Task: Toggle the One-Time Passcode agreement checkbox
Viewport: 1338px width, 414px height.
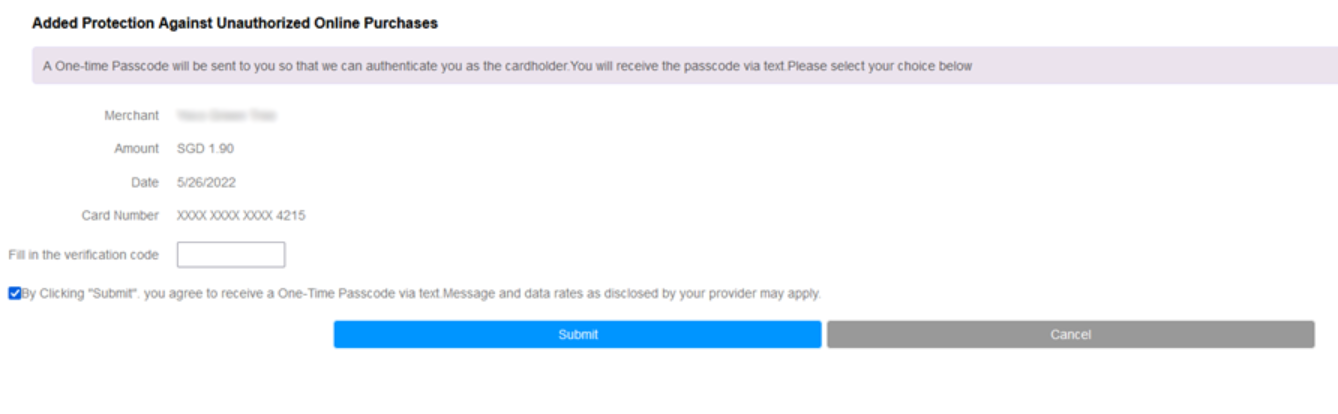Action: coord(14,294)
